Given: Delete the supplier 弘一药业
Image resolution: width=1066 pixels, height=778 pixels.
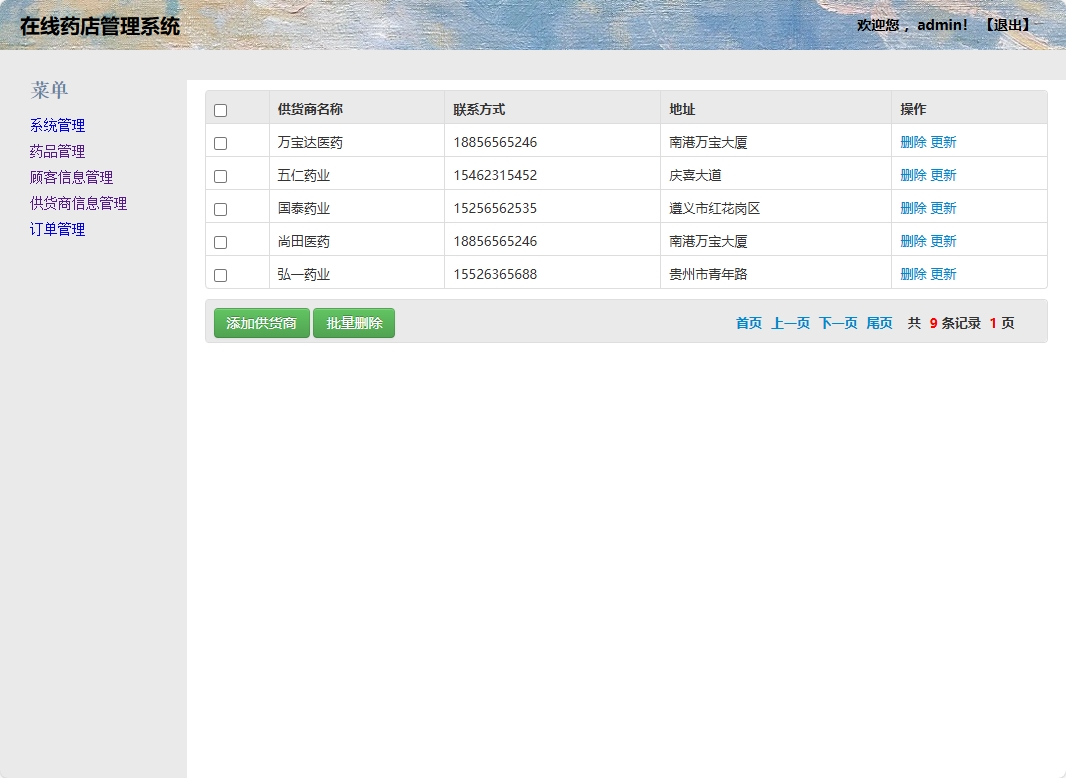Looking at the screenshot, I should 913,274.
